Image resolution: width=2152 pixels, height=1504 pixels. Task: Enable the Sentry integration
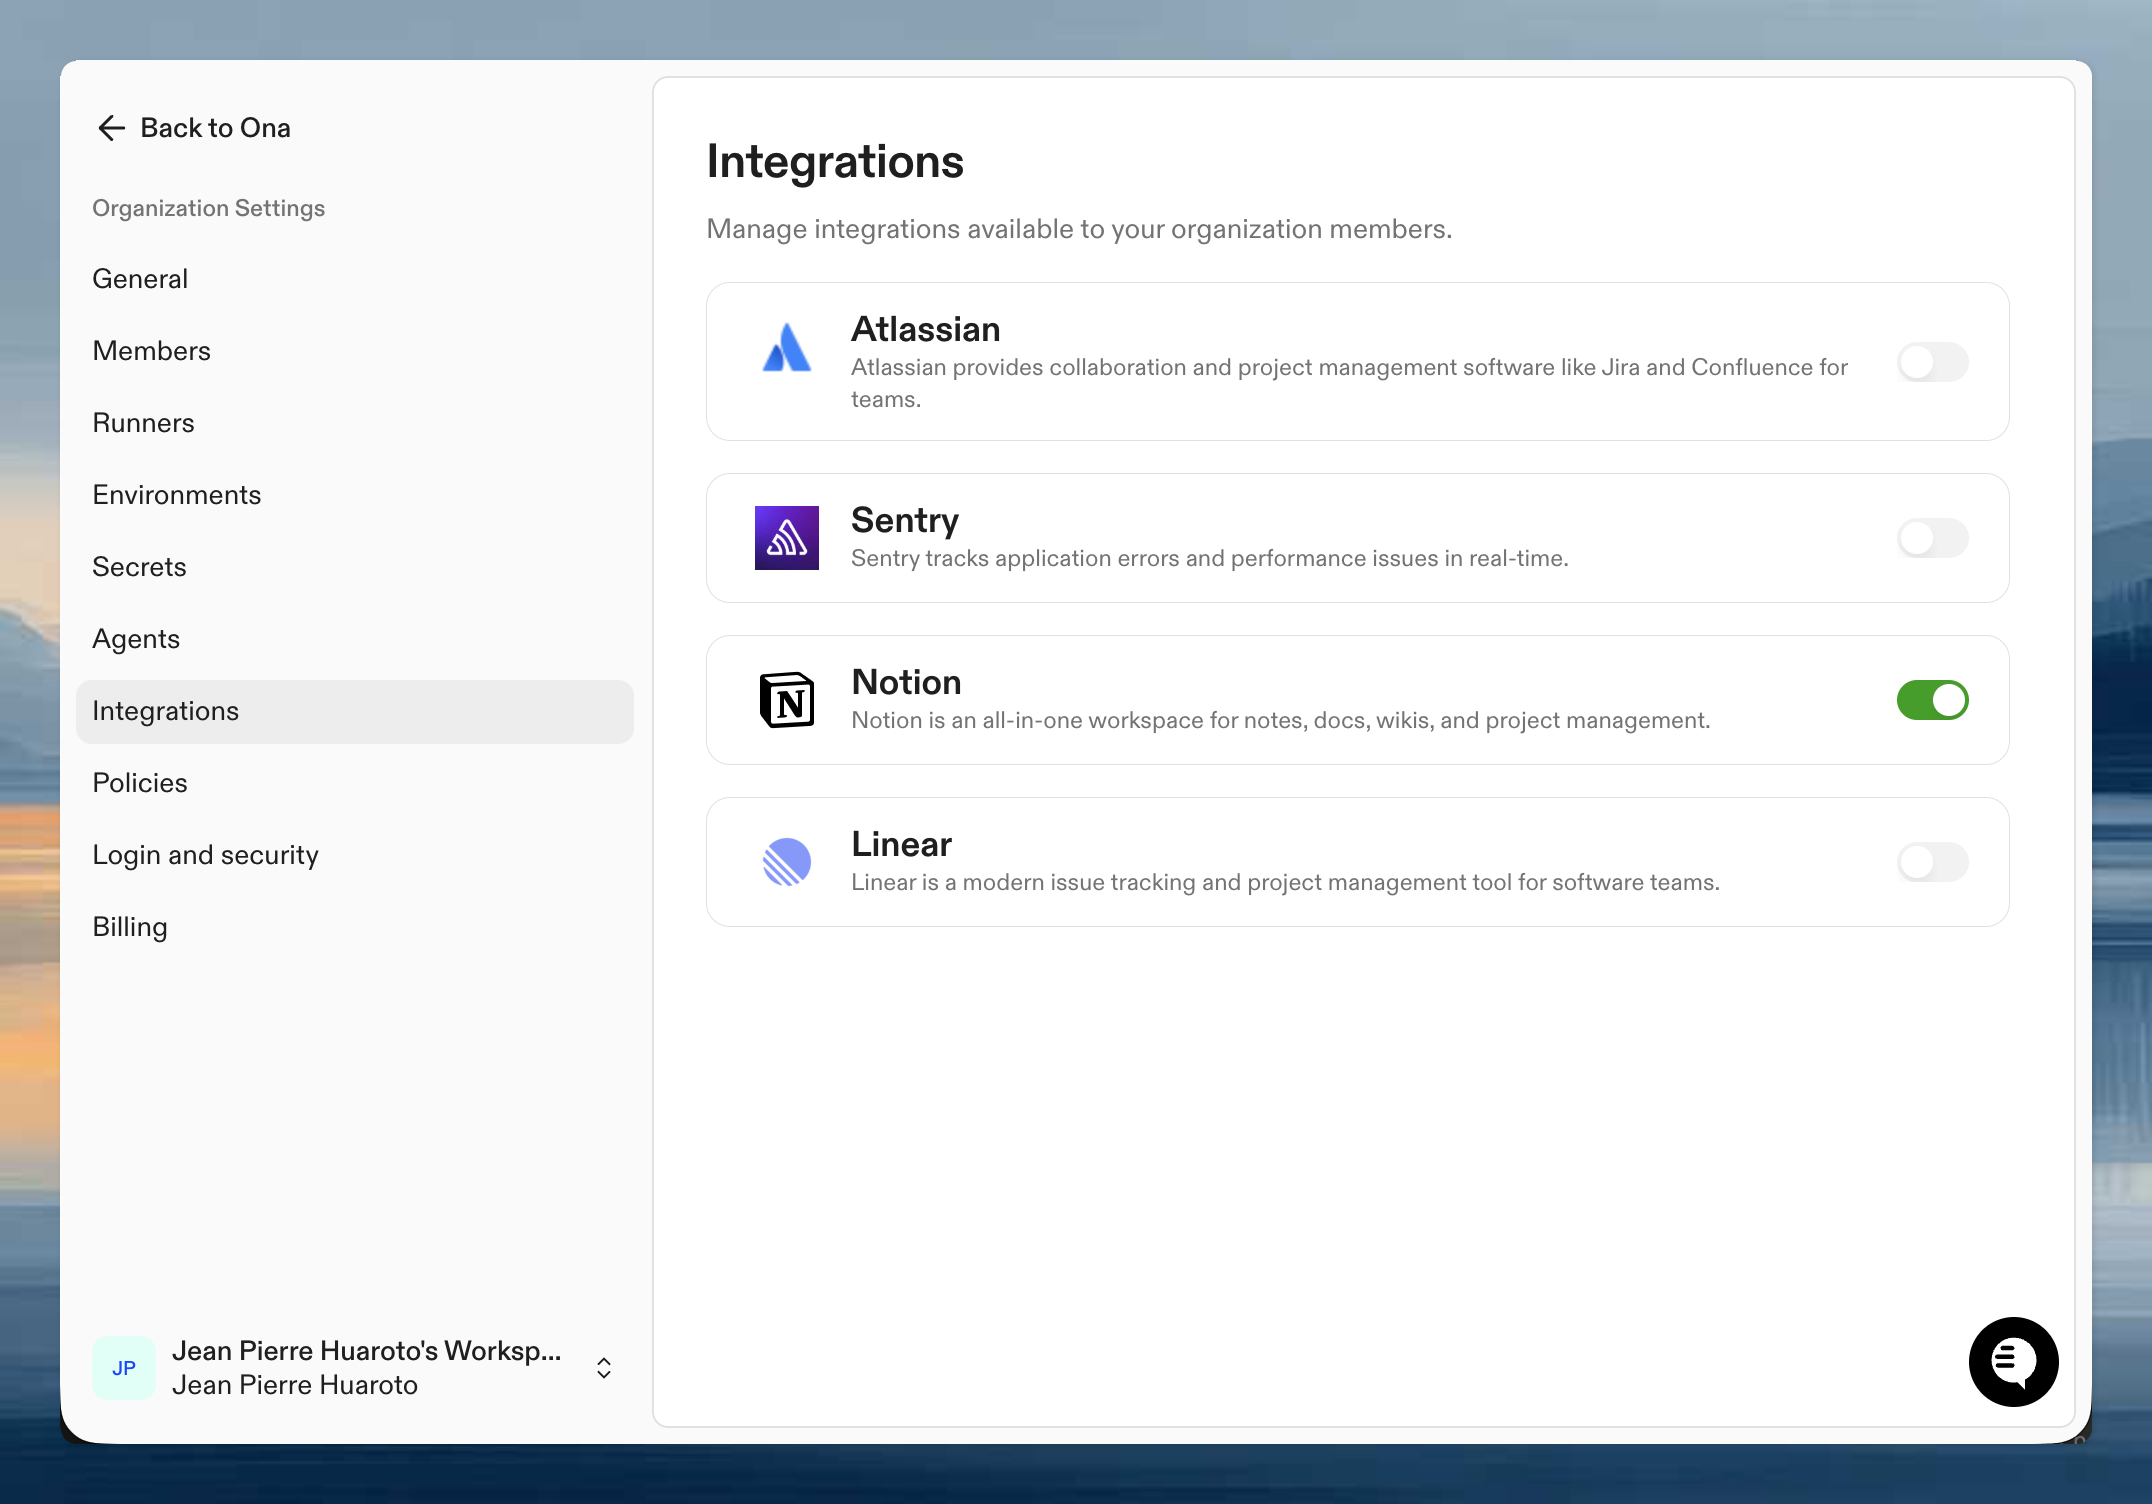(1932, 538)
